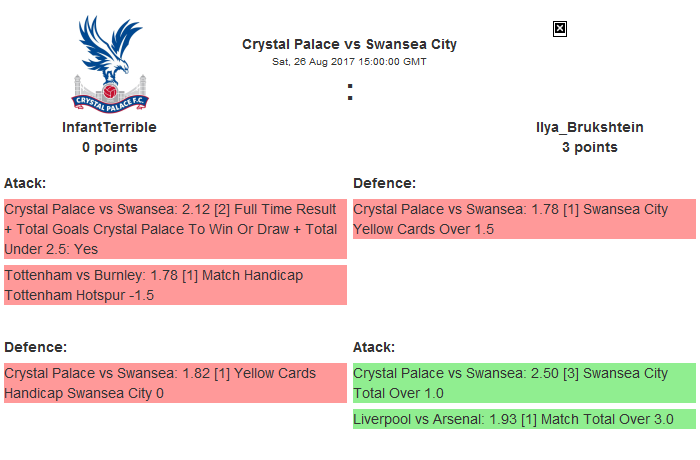Click the 3 points score label
Image resolution: width=700 pixels, height=460 pixels.
tap(589, 147)
